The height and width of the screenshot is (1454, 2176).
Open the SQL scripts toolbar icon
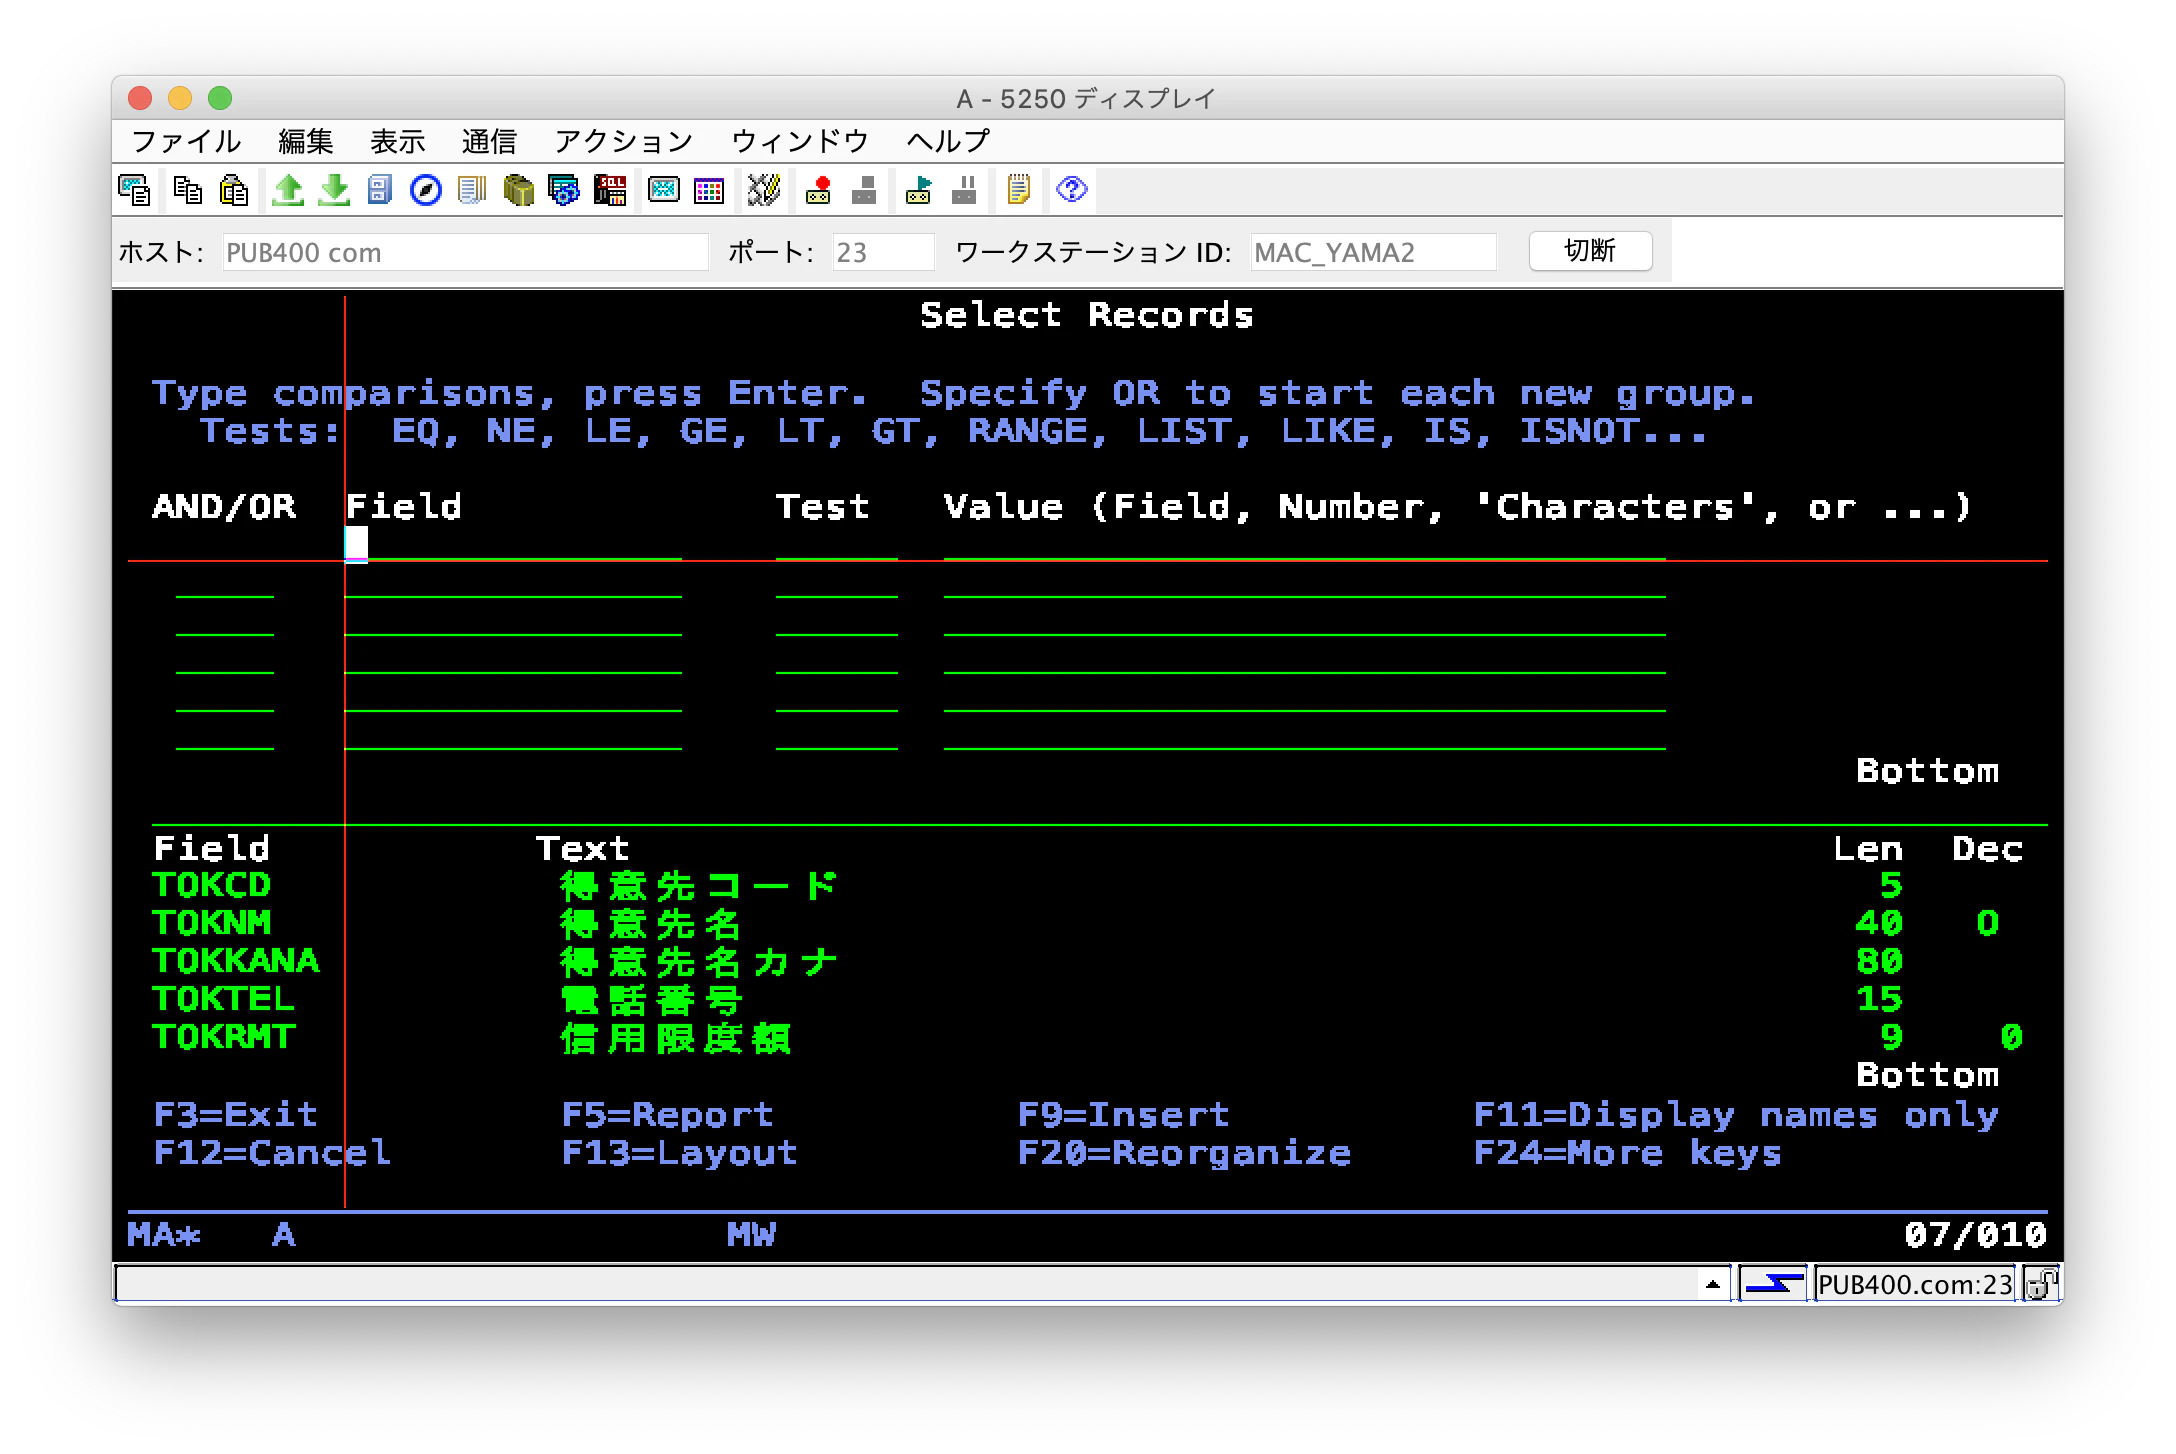coord(610,190)
